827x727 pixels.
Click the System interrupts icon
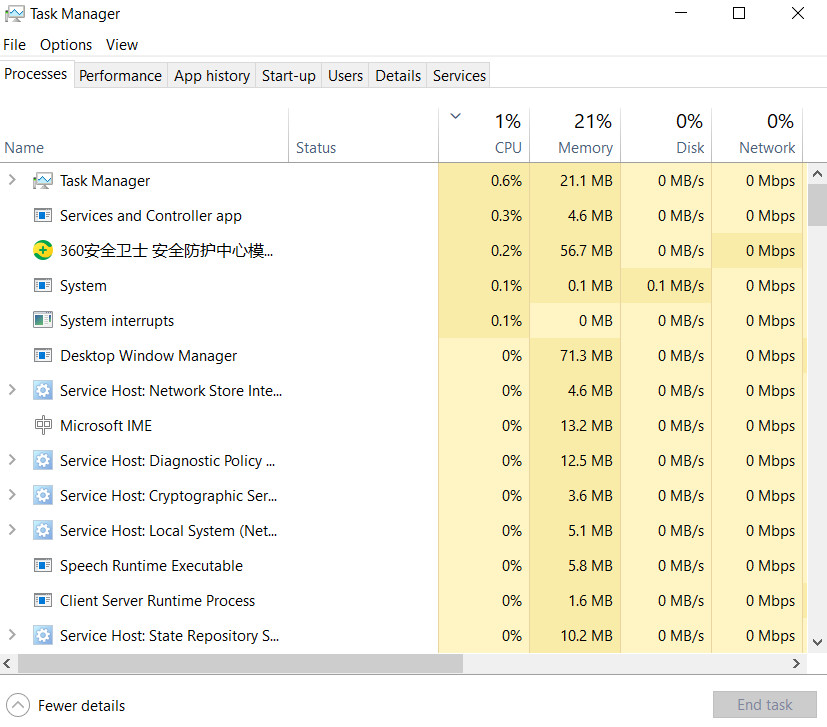click(x=43, y=320)
